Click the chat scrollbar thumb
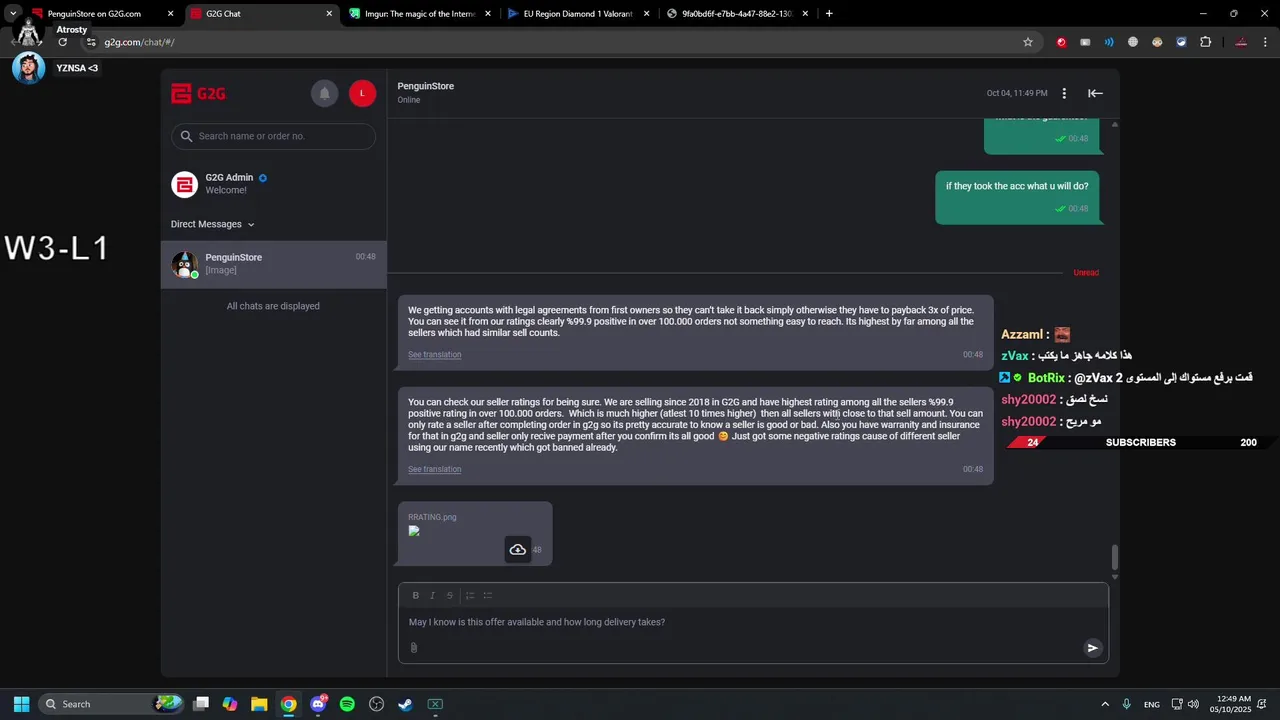 [1115, 557]
